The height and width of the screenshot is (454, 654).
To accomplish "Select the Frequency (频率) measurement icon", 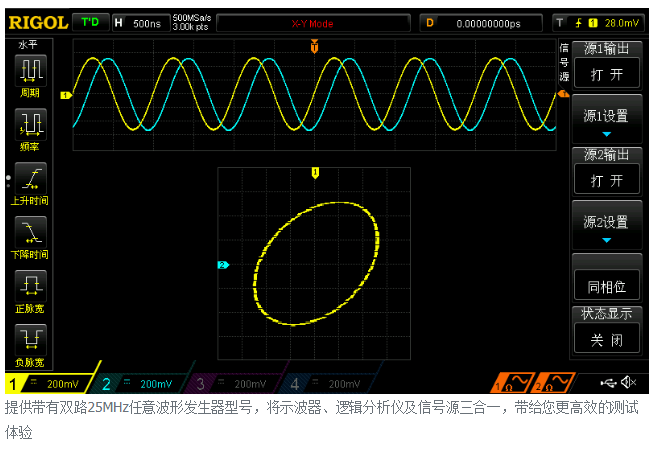I will pyautogui.click(x=30, y=124).
